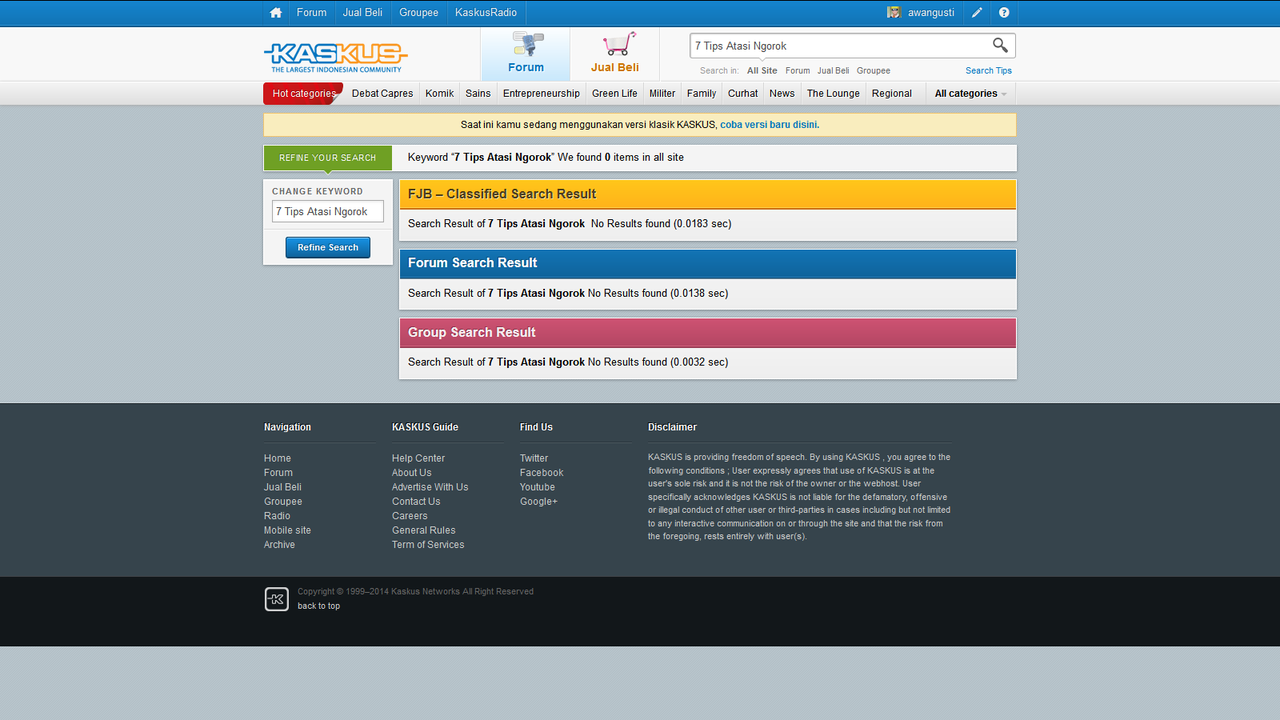Open the user avatar for awangusti
The image size is (1280, 720).
(894, 13)
